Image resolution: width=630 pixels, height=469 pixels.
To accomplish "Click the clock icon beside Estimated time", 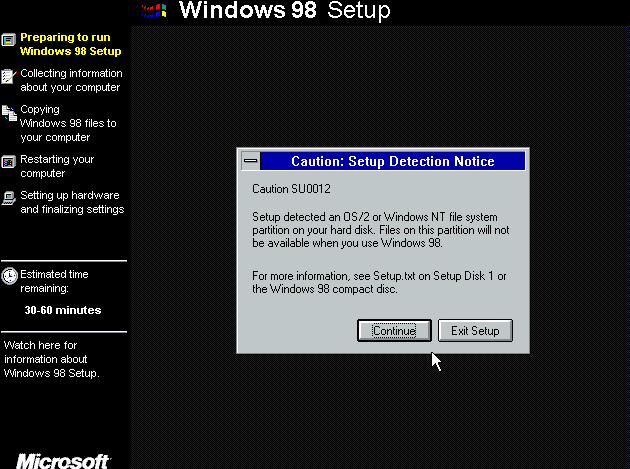I will point(9,276).
